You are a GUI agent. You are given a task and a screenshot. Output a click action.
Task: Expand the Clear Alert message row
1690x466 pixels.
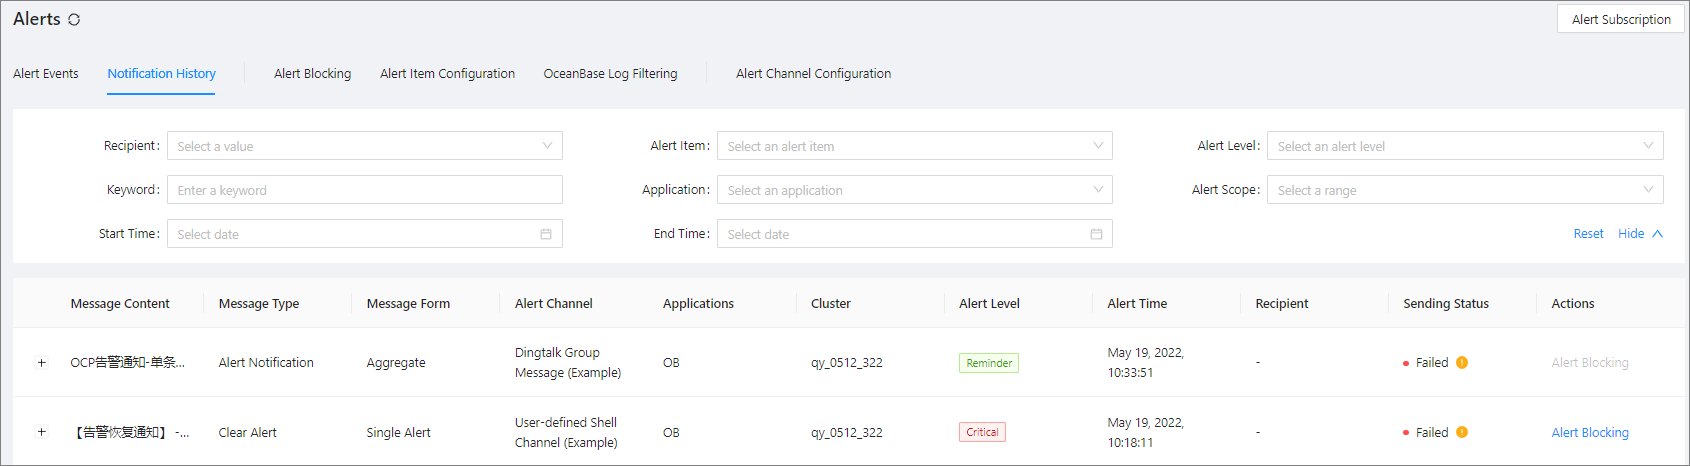[42, 433]
